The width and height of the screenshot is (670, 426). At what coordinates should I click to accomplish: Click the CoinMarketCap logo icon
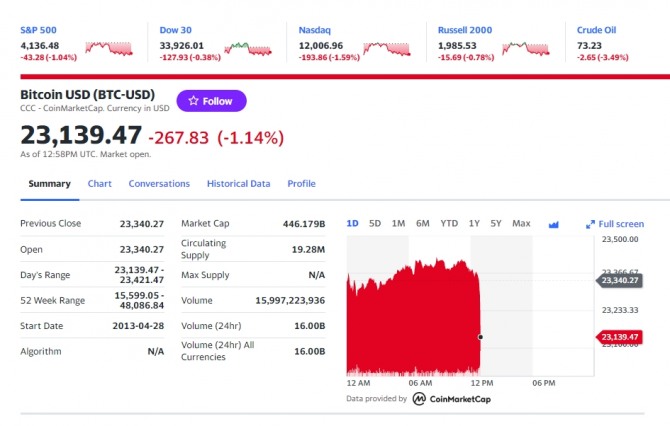[418, 398]
